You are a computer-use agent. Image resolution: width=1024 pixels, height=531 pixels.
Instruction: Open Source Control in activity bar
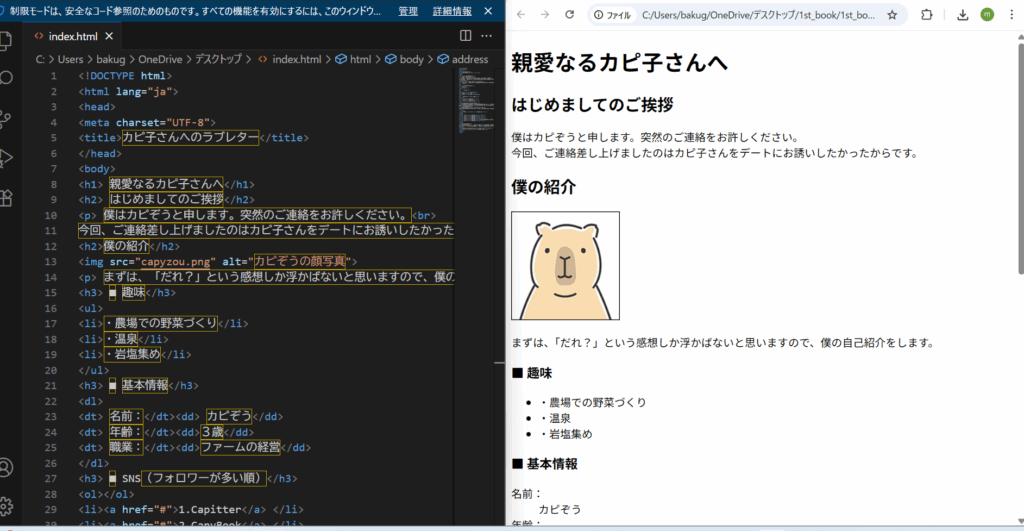6,118
